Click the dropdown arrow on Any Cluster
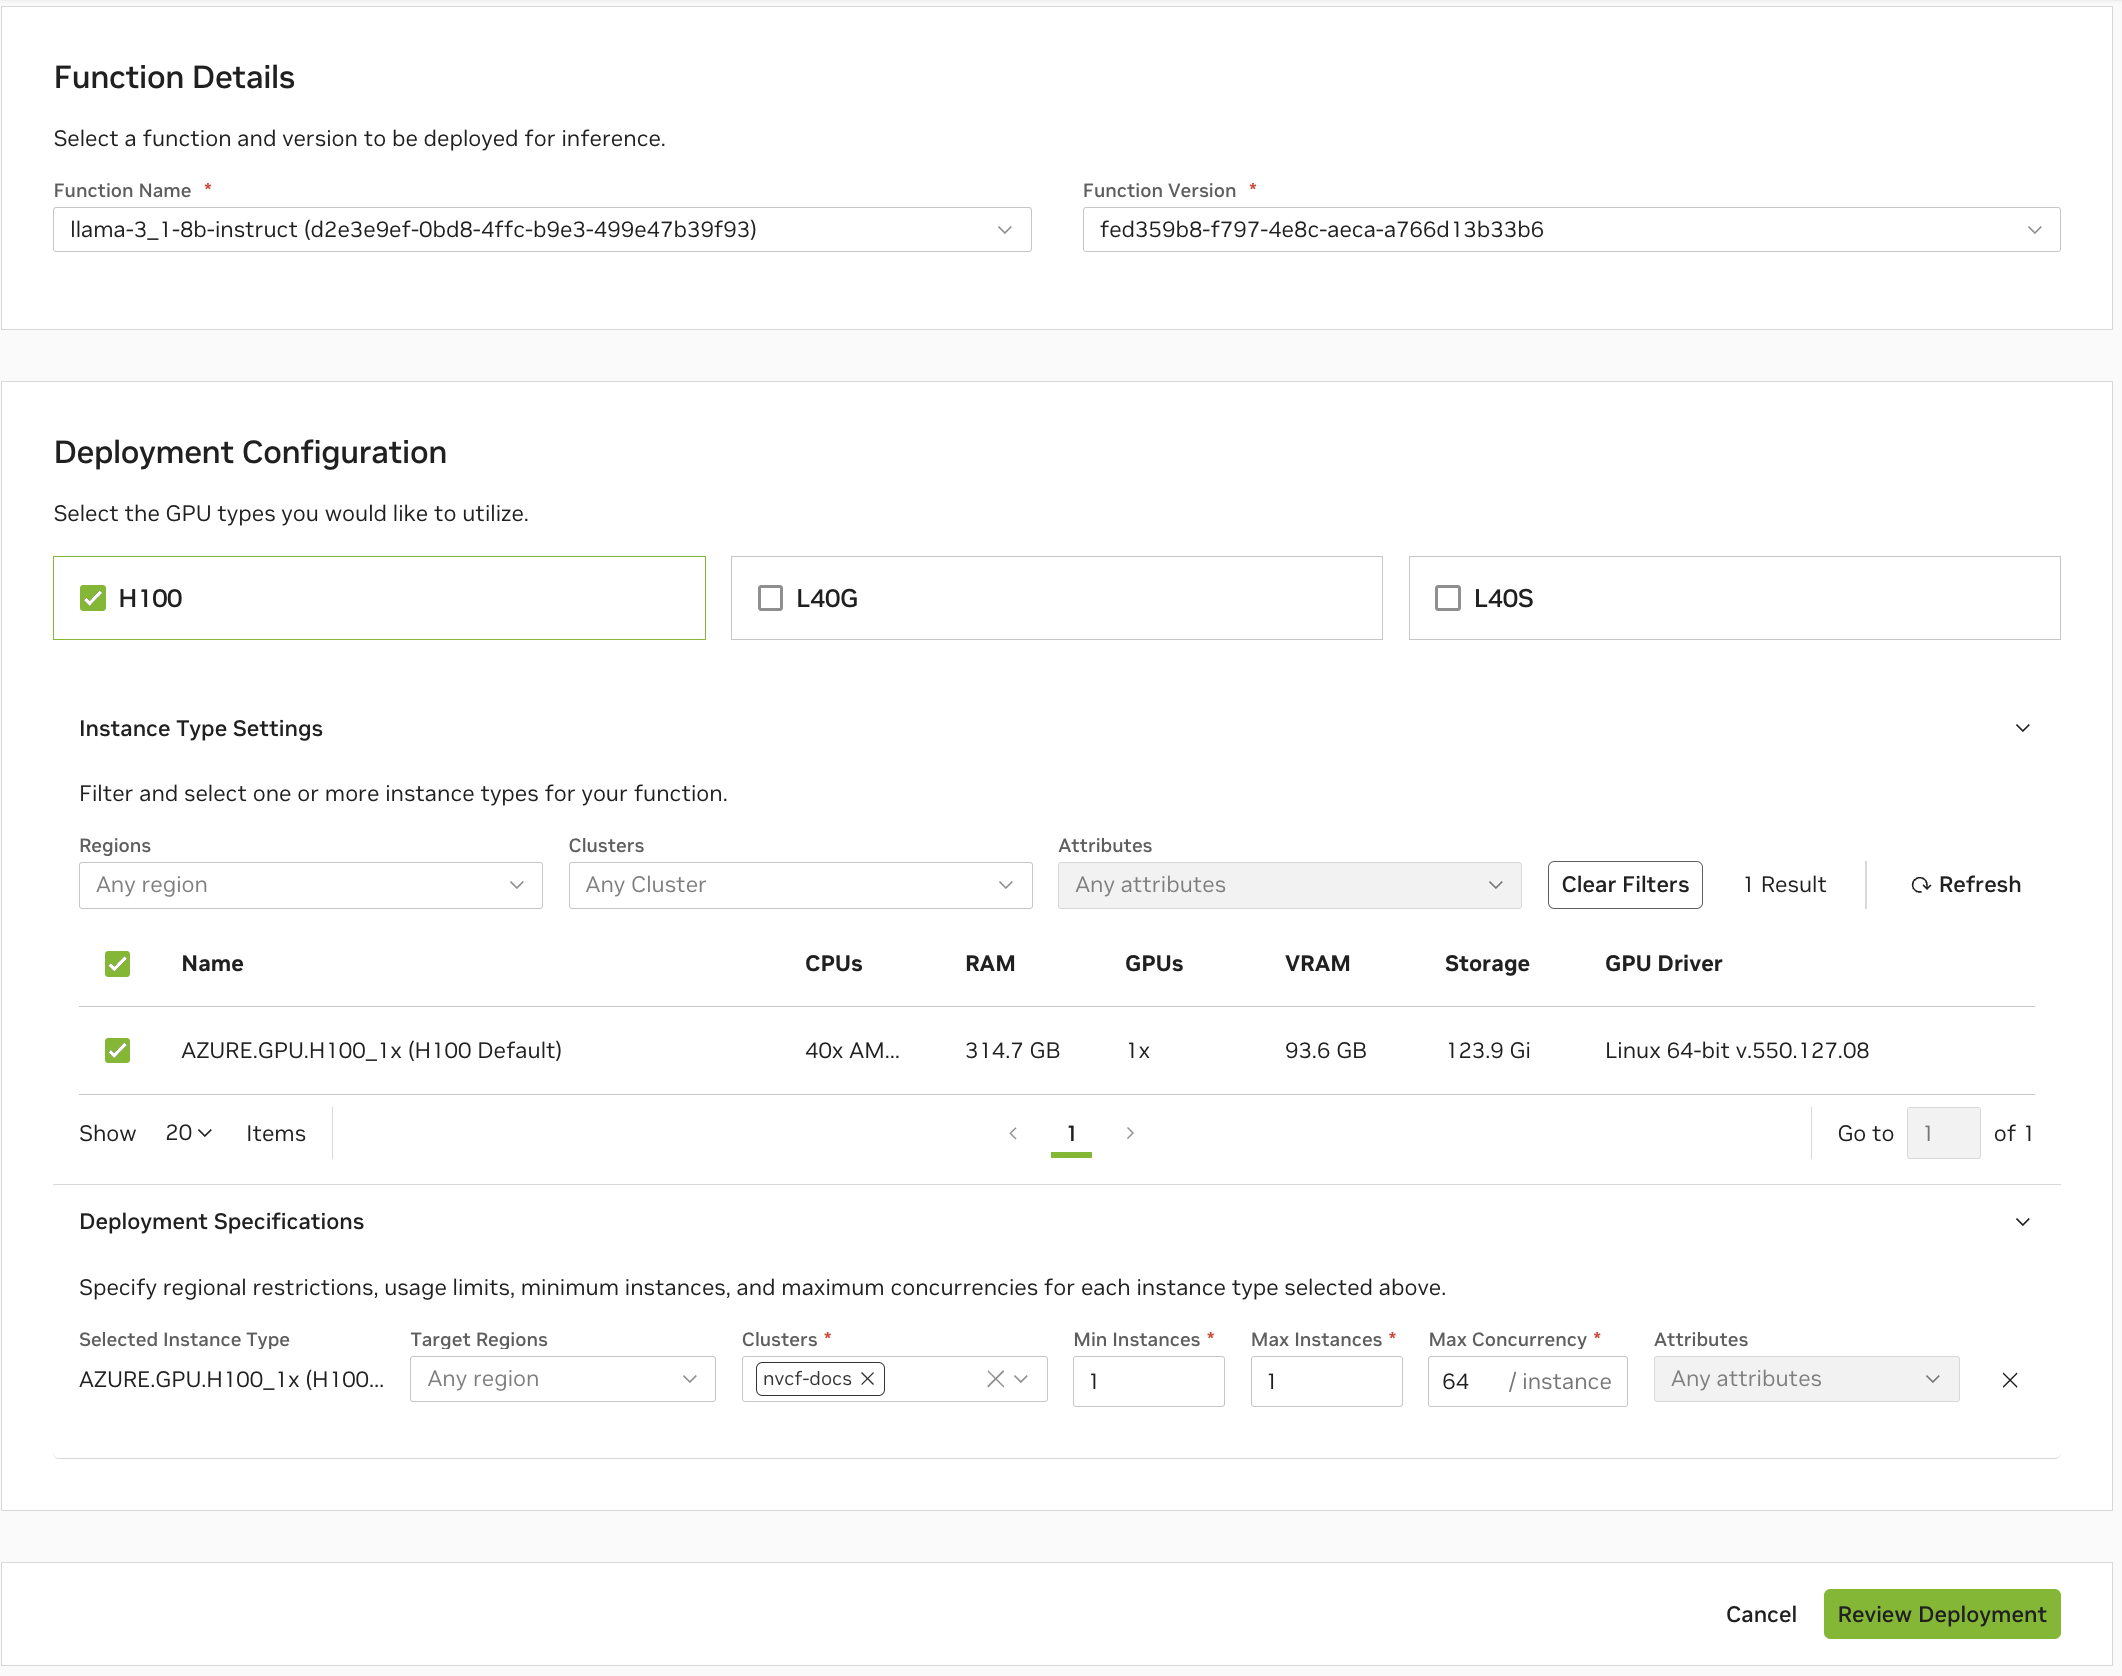Screen dimensions: 2122x1676 point(1005,885)
